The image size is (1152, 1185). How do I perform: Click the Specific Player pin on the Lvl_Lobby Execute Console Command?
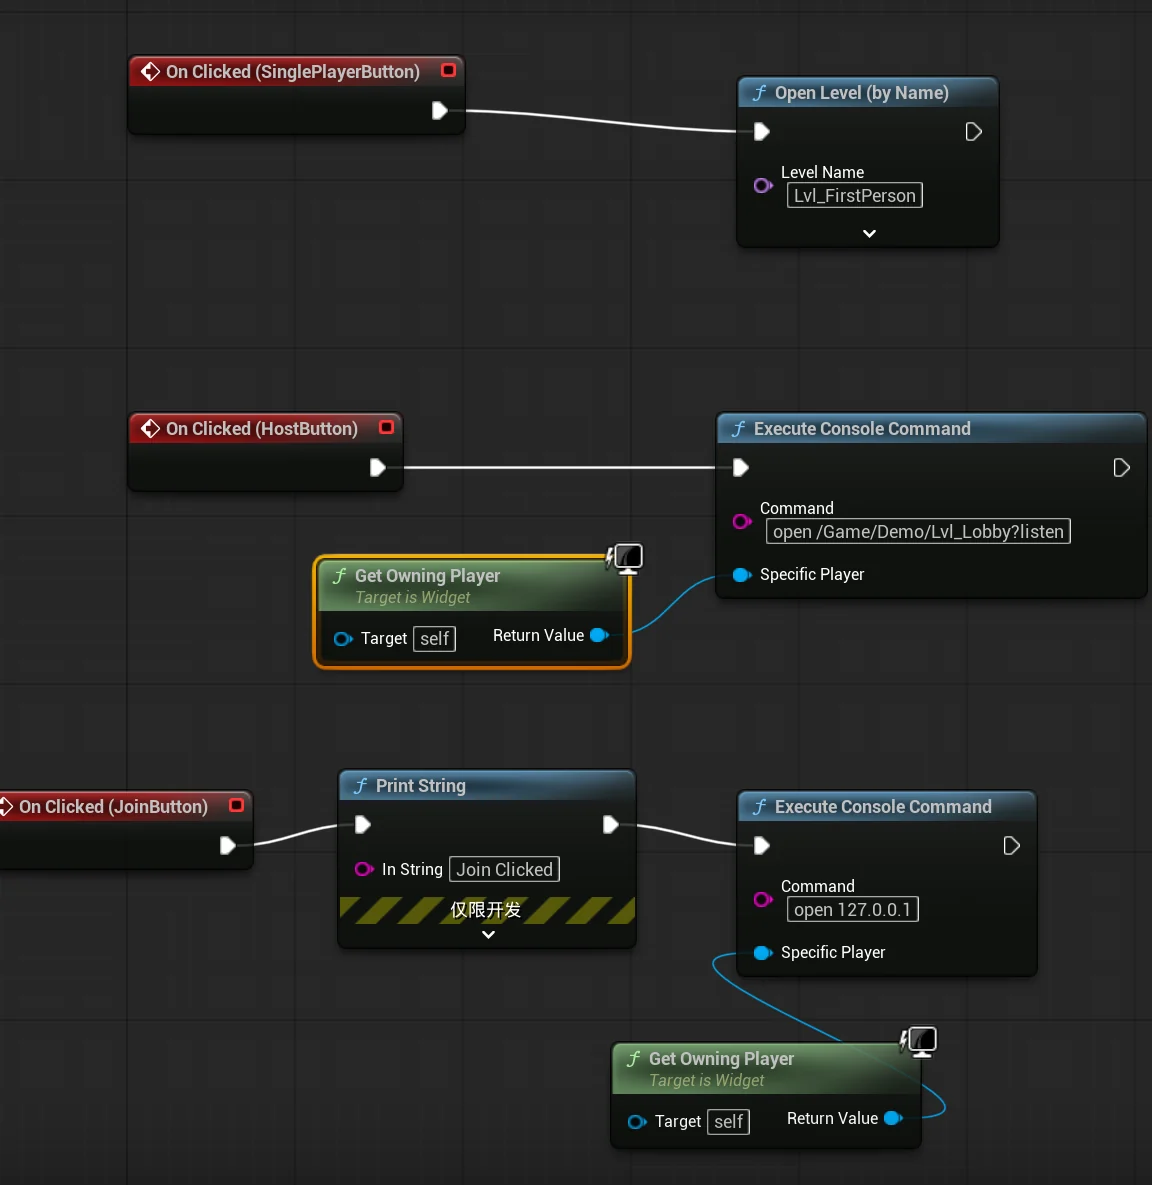[x=742, y=575]
